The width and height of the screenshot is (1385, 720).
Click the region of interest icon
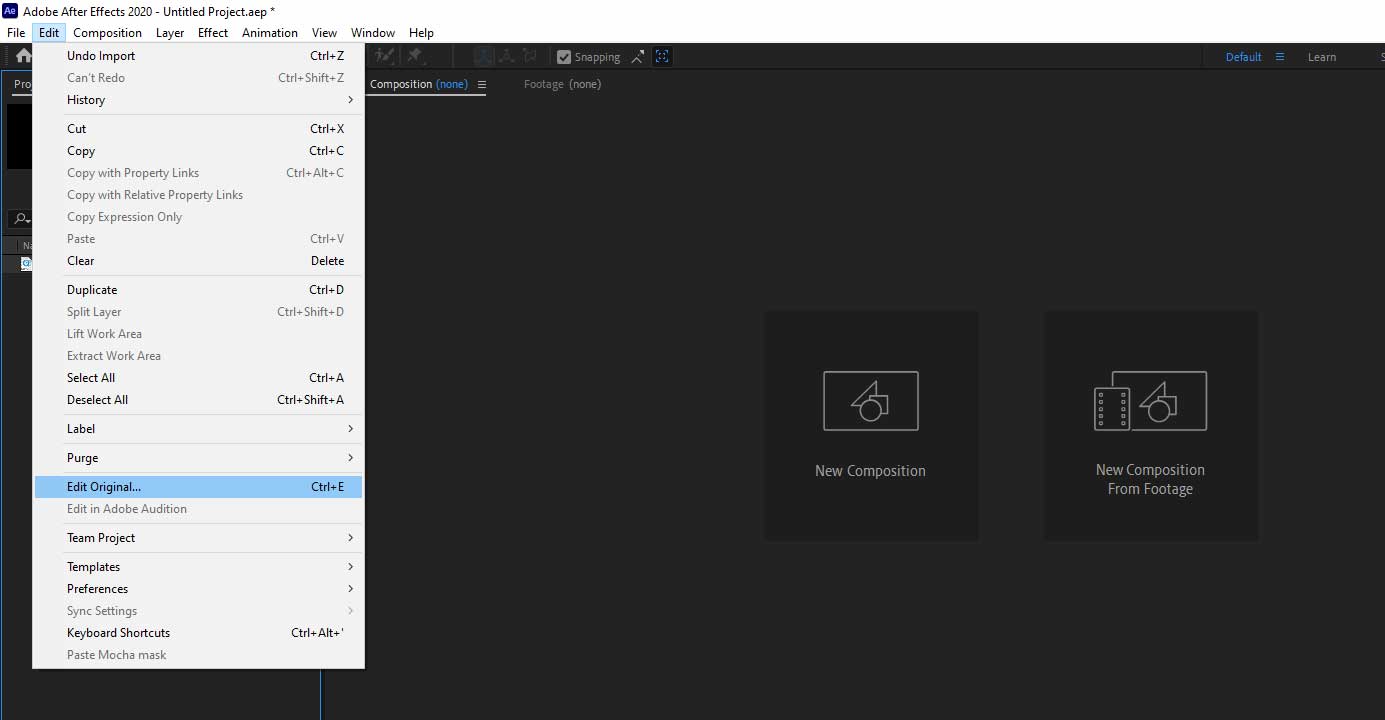click(662, 57)
